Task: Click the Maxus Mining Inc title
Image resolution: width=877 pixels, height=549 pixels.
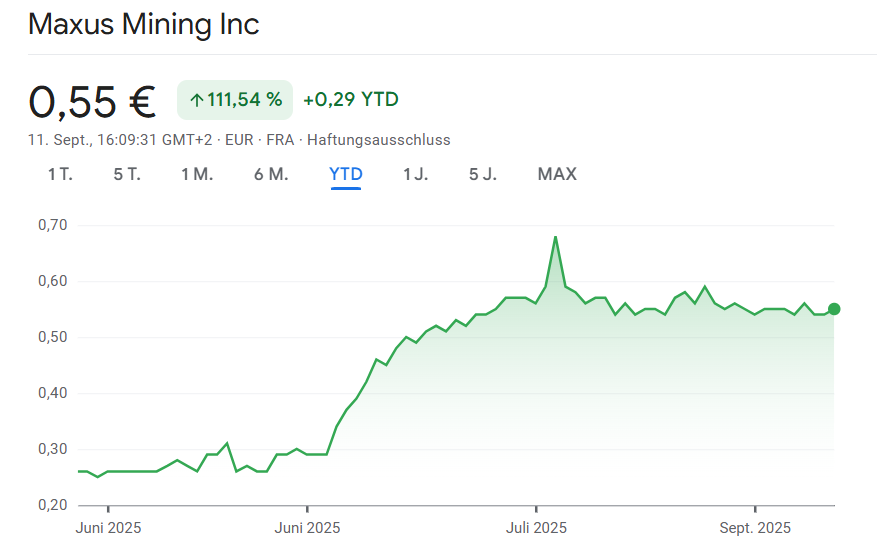Action: tap(144, 25)
